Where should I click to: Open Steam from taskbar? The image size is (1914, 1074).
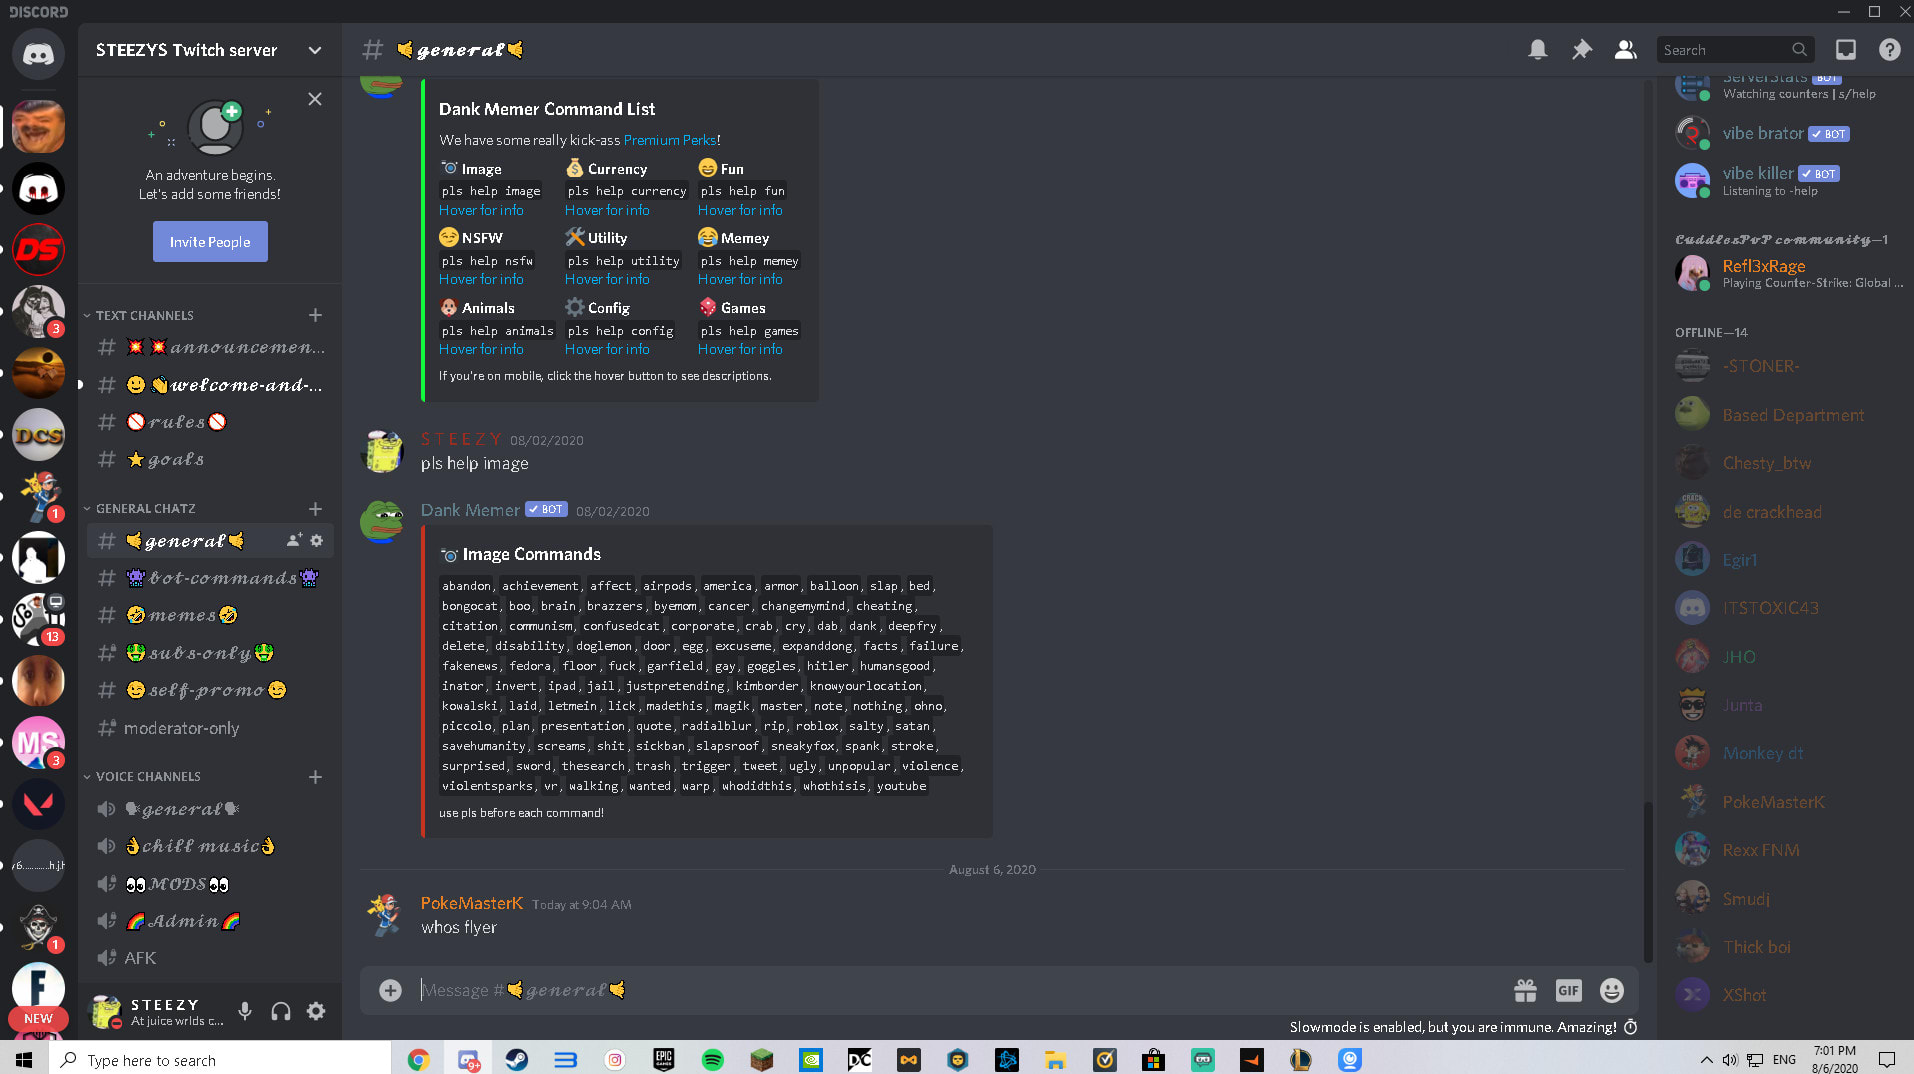pyautogui.click(x=517, y=1059)
